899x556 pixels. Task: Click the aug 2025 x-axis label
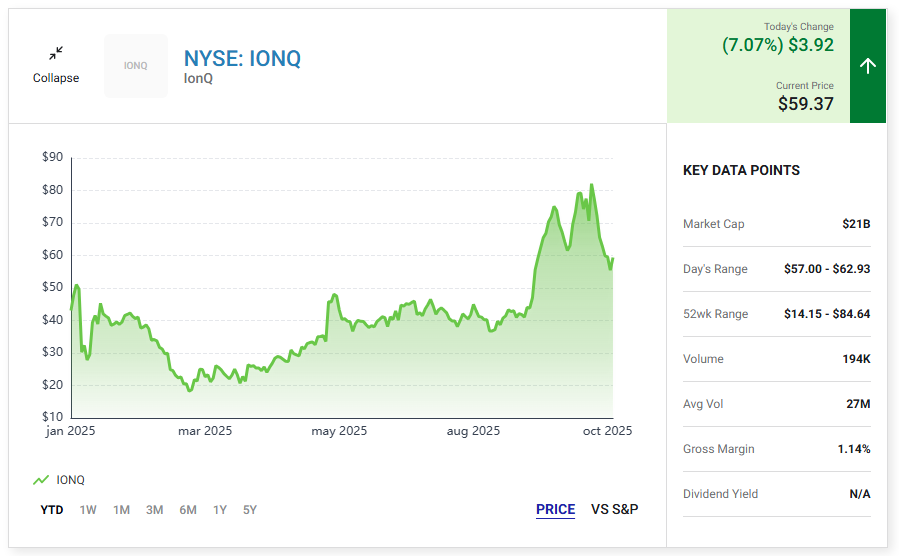(x=473, y=431)
